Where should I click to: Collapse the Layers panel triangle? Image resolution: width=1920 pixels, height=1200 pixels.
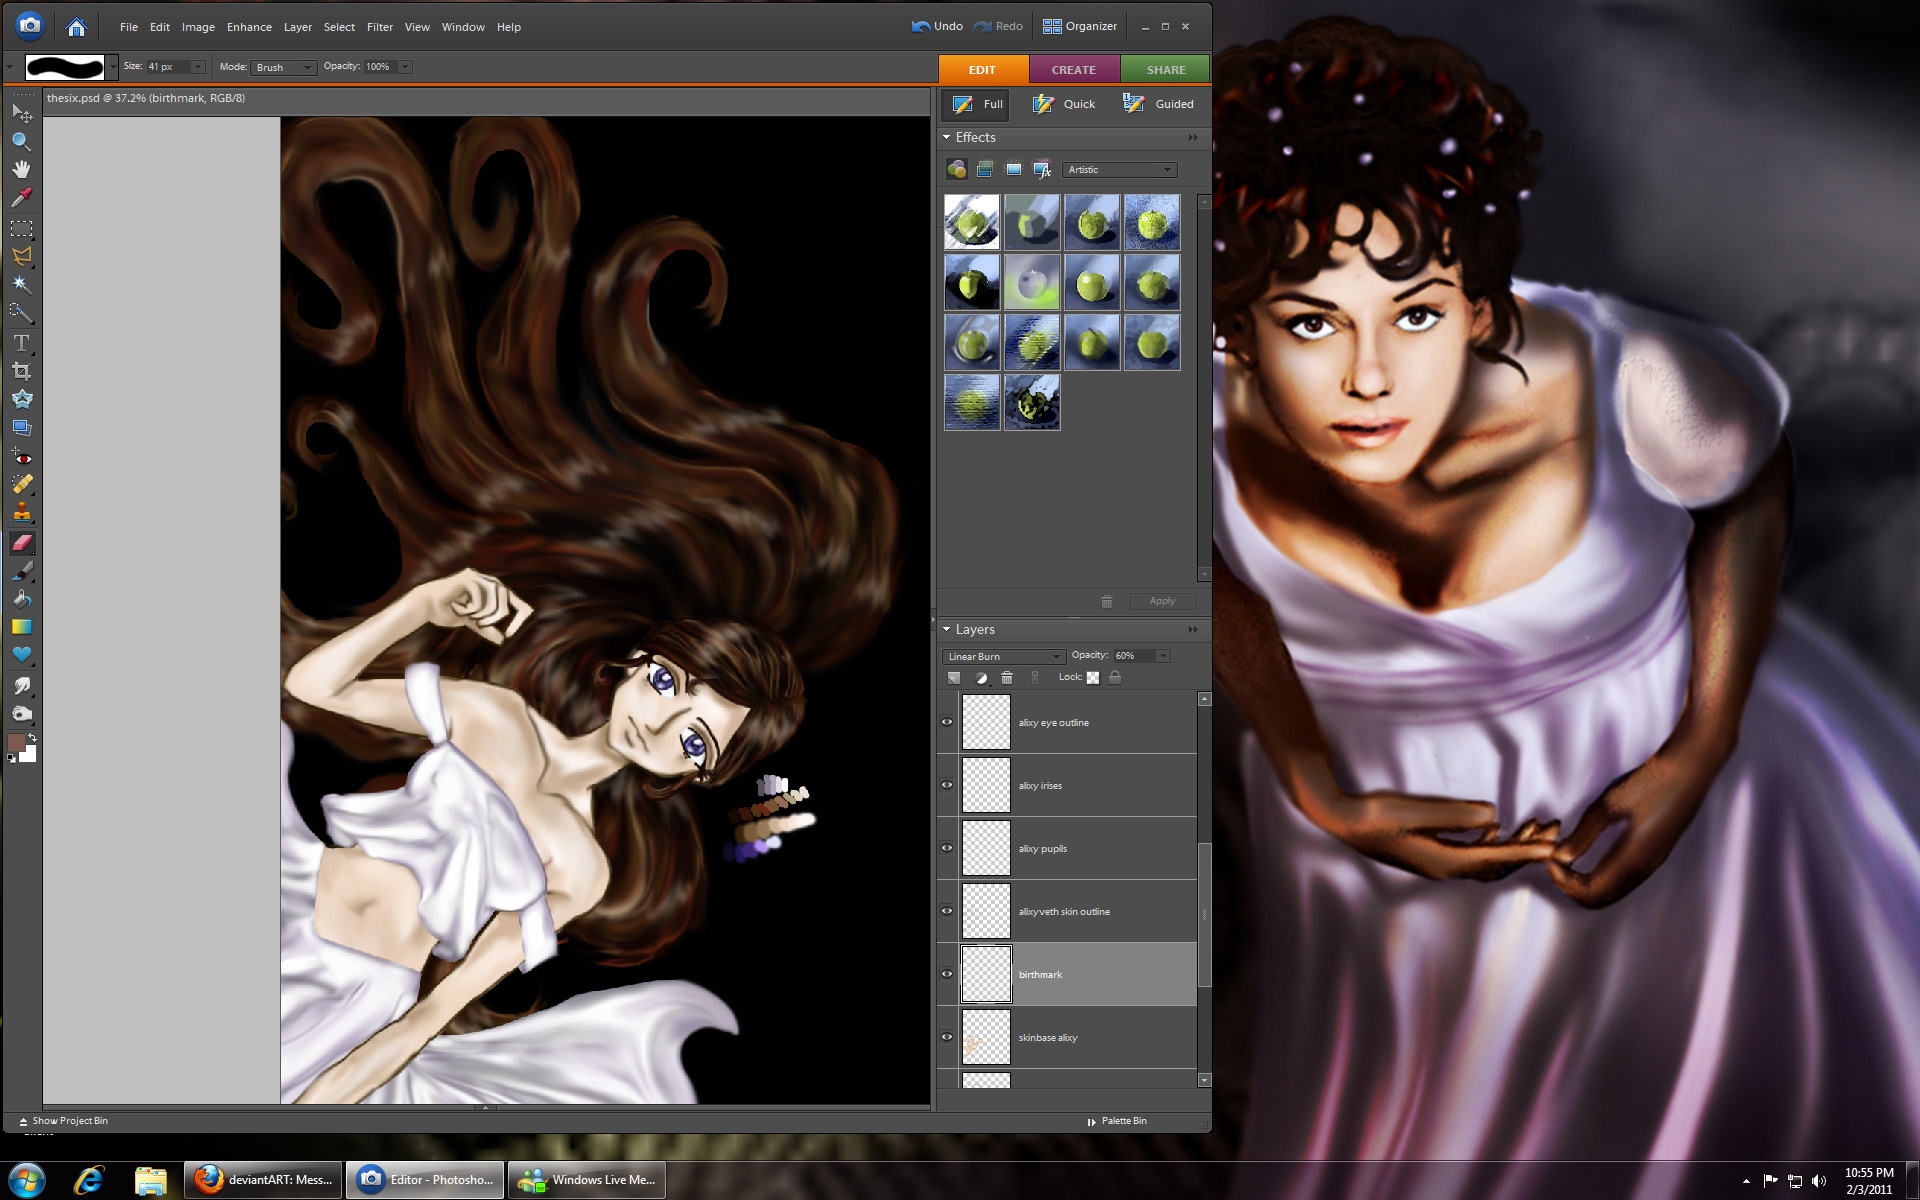tap(946, 629)
